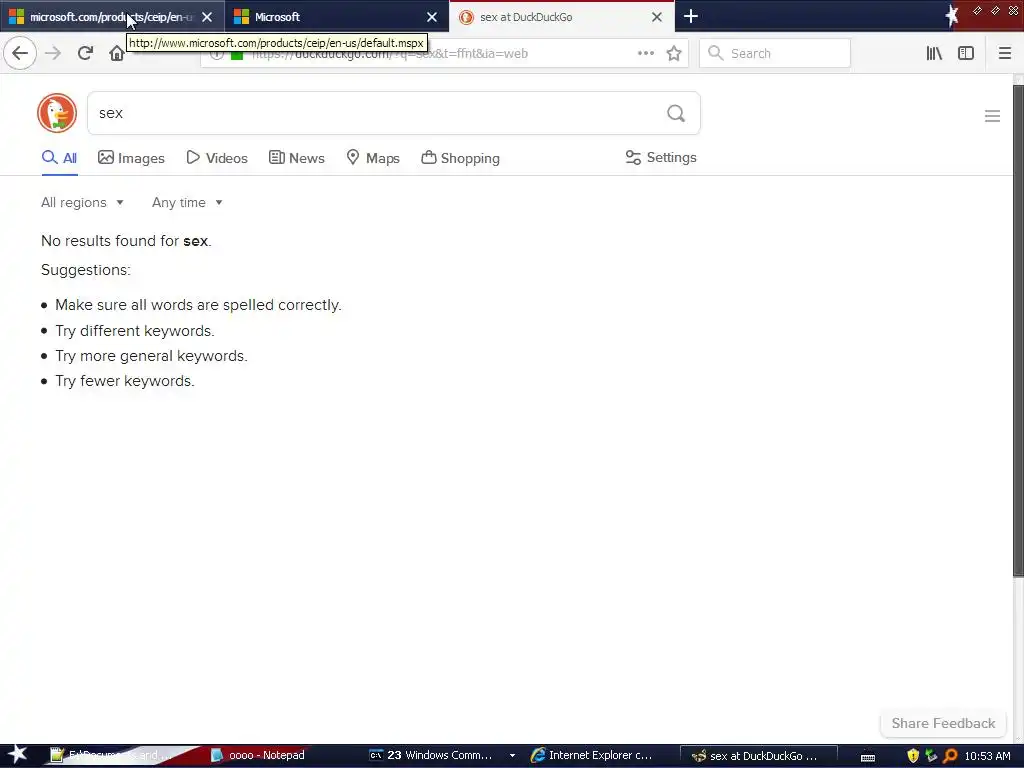The width and height of the screenshot is (1024, 768).
Task: Switch to Images results
Action: click(x=131, y=158)
